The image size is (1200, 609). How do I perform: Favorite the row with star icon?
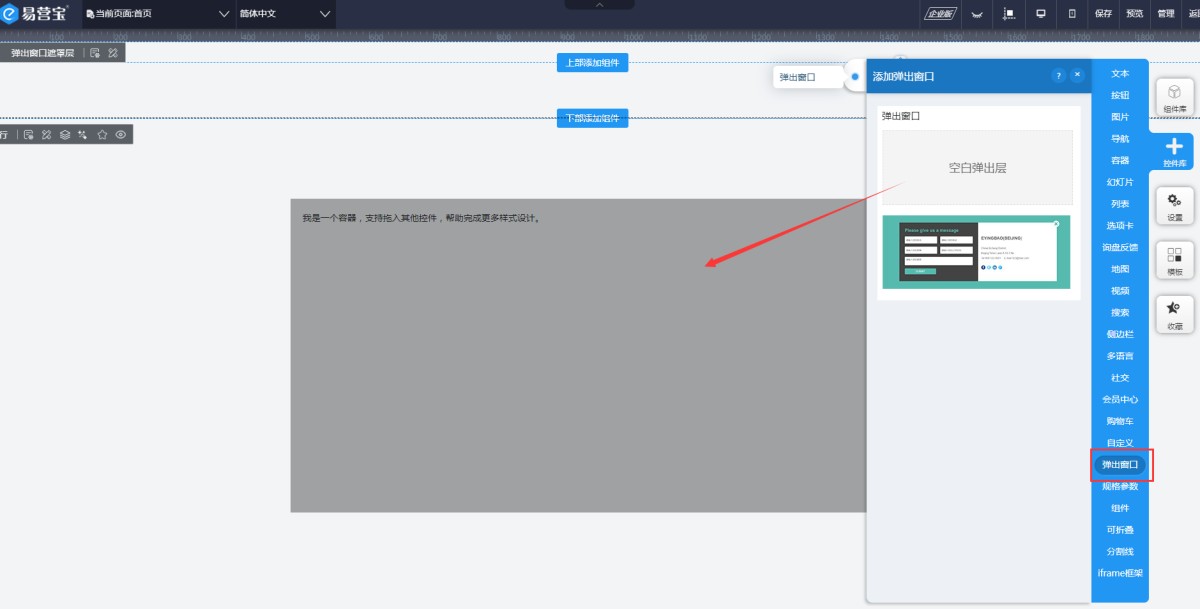pos(102,134)
